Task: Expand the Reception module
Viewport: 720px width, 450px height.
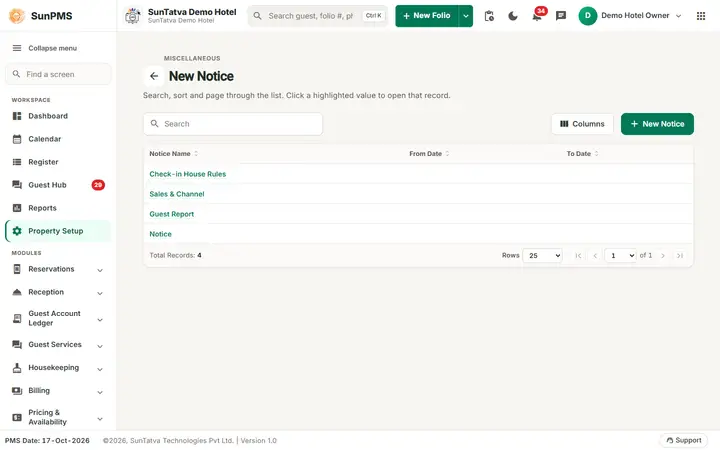Action: click(100, 293)
